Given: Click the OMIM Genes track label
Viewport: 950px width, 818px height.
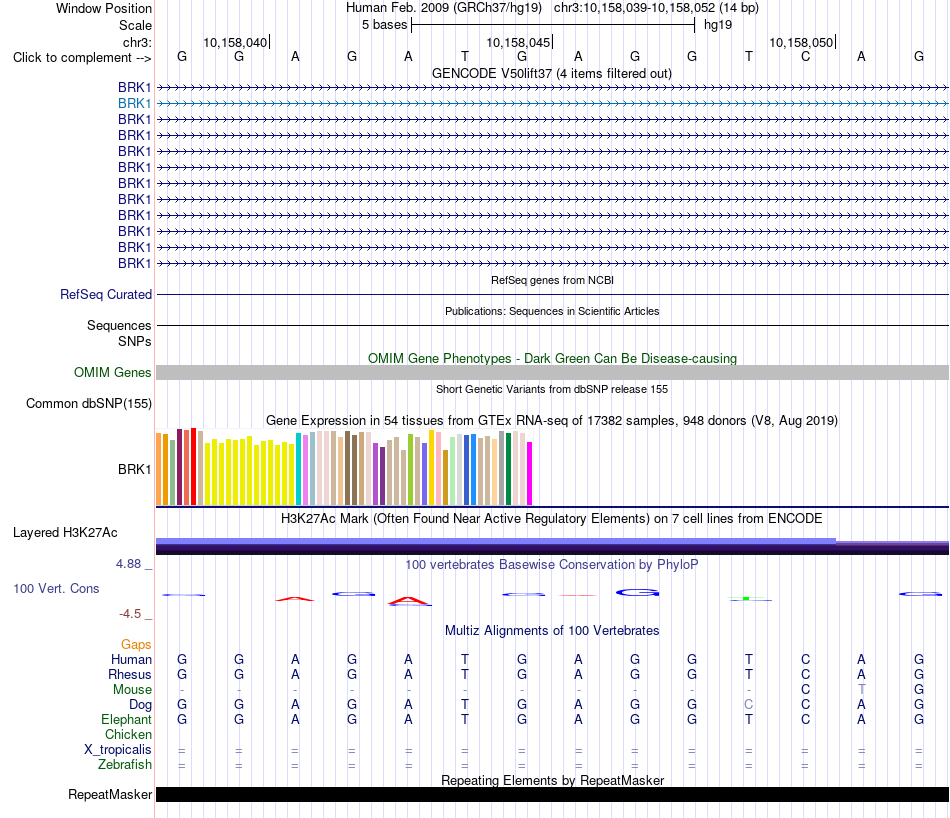Looking at the screenshot, I should (x=113, y=373).
